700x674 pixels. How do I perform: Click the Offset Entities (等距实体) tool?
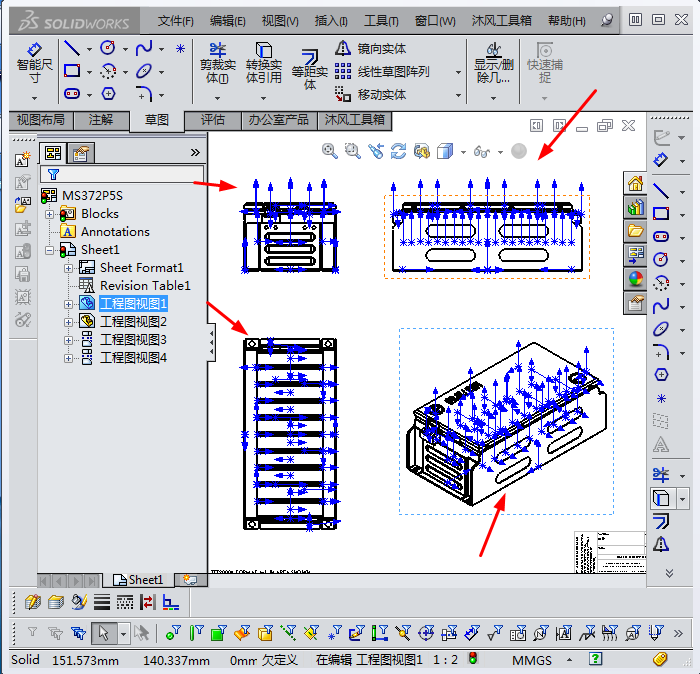click(x=310, y=68)
